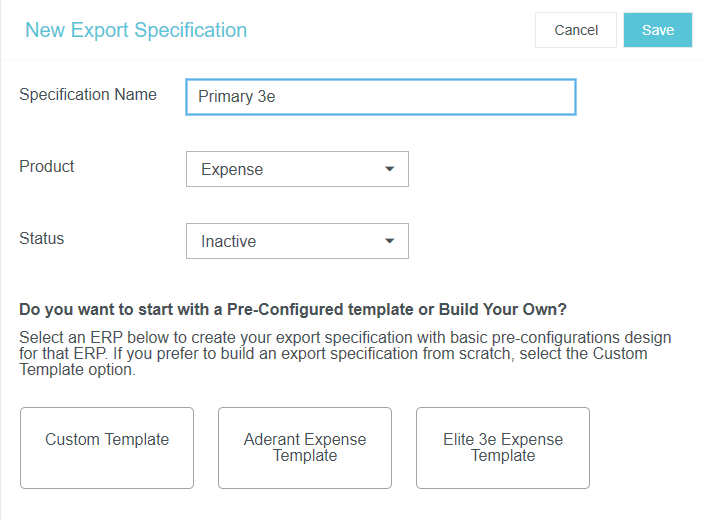Image resolution: width=702 pixels, height=521 pixels.
Task: Click the 'Expense' value in the Product box
Action: click(x=232, y=170)
